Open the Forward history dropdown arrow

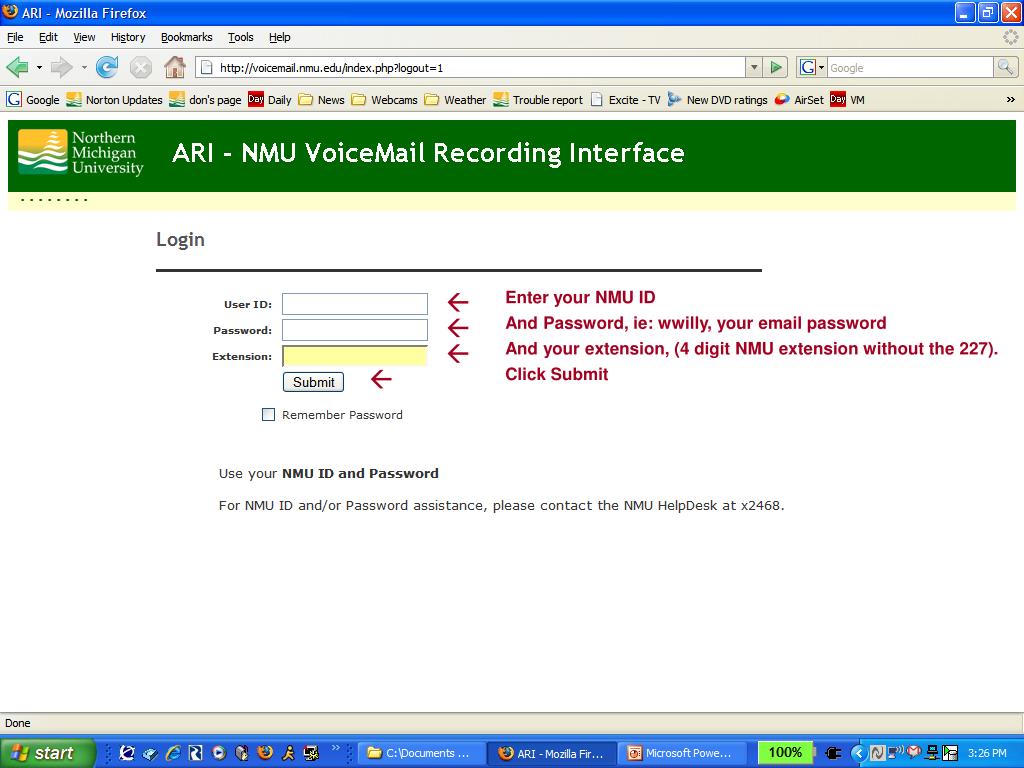coord(84,67)
